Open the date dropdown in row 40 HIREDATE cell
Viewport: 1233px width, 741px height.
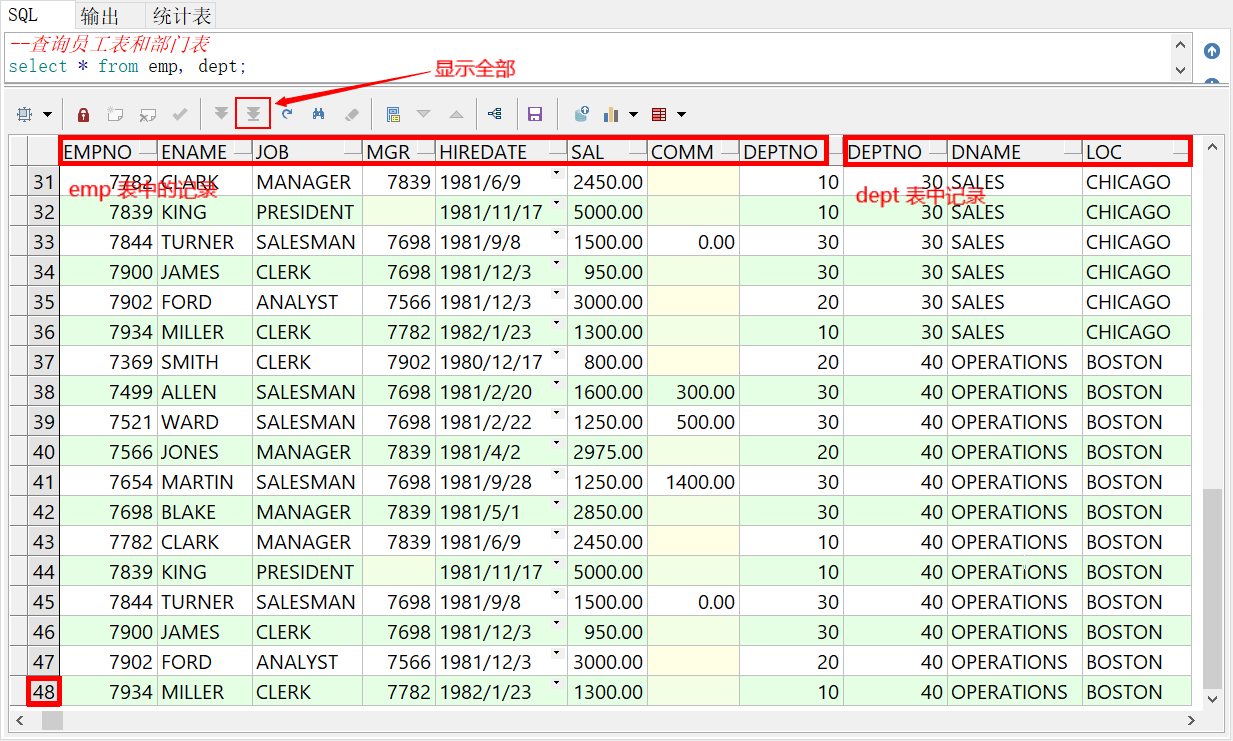556,444
